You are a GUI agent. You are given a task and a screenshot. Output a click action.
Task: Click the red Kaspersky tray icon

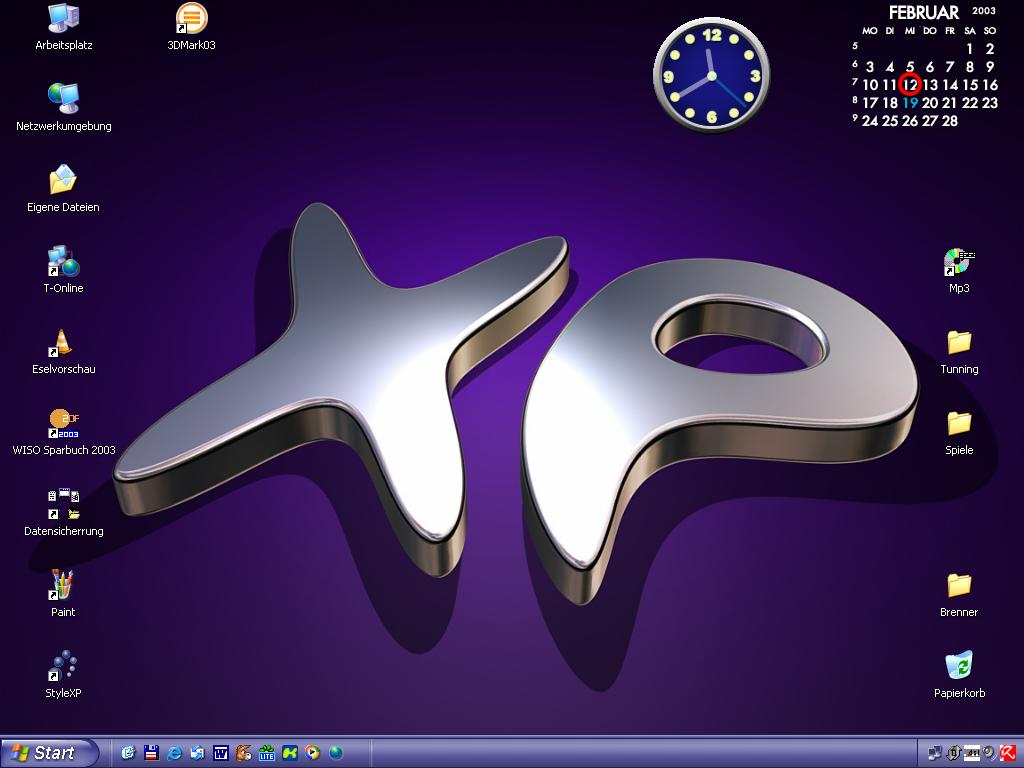pyautogui.click(x=1008, y=753)
